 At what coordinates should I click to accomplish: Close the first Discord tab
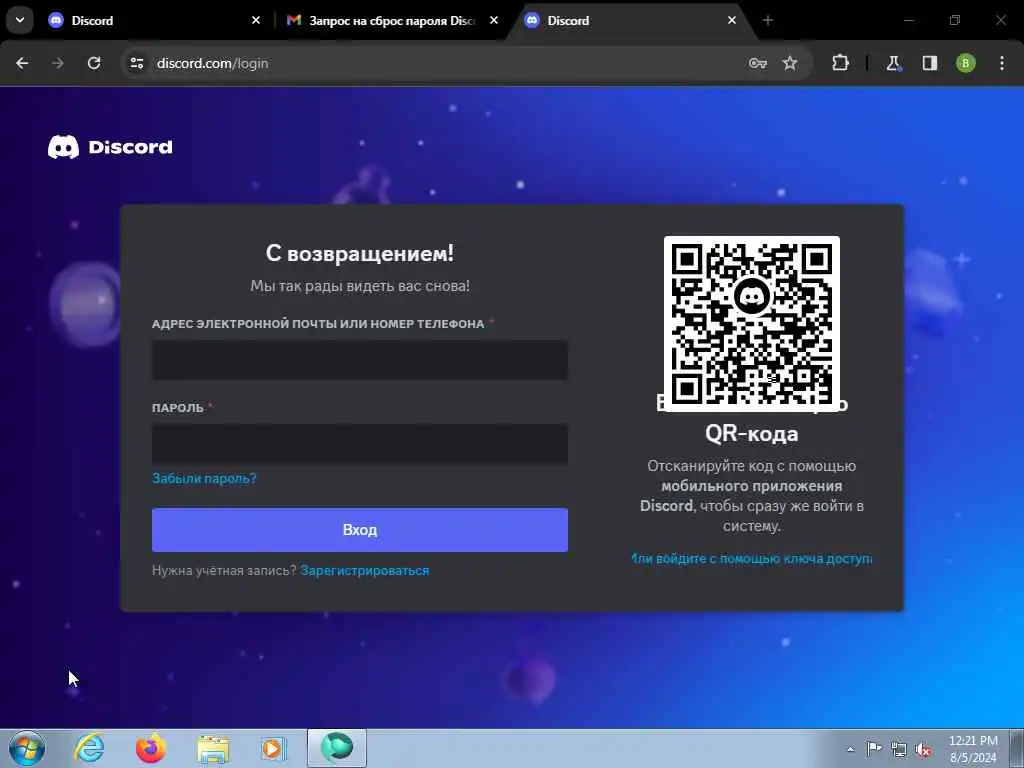tap(256, 21)
